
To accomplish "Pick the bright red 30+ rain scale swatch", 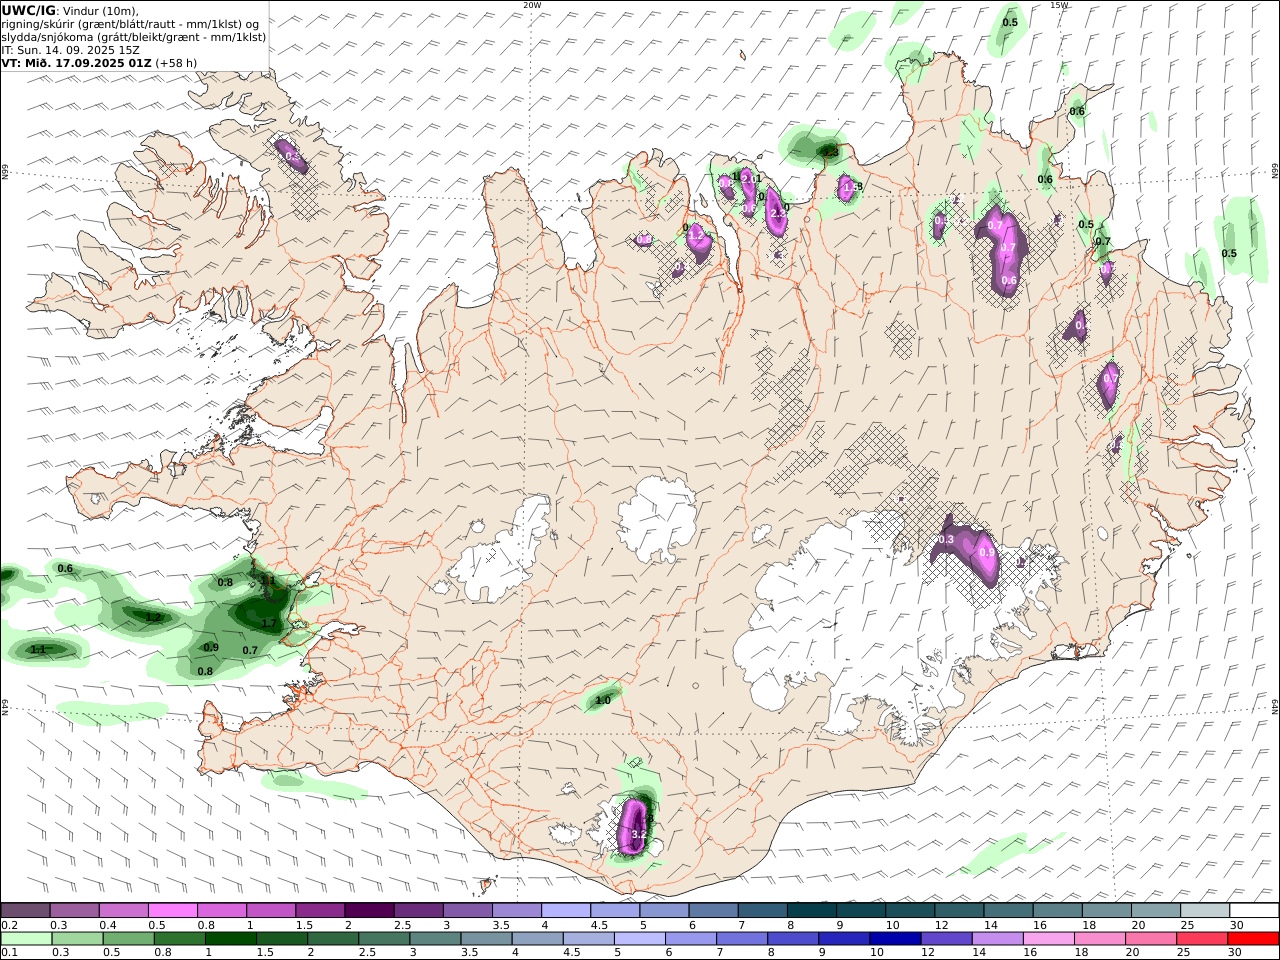I will click(x=1253, y=939).
